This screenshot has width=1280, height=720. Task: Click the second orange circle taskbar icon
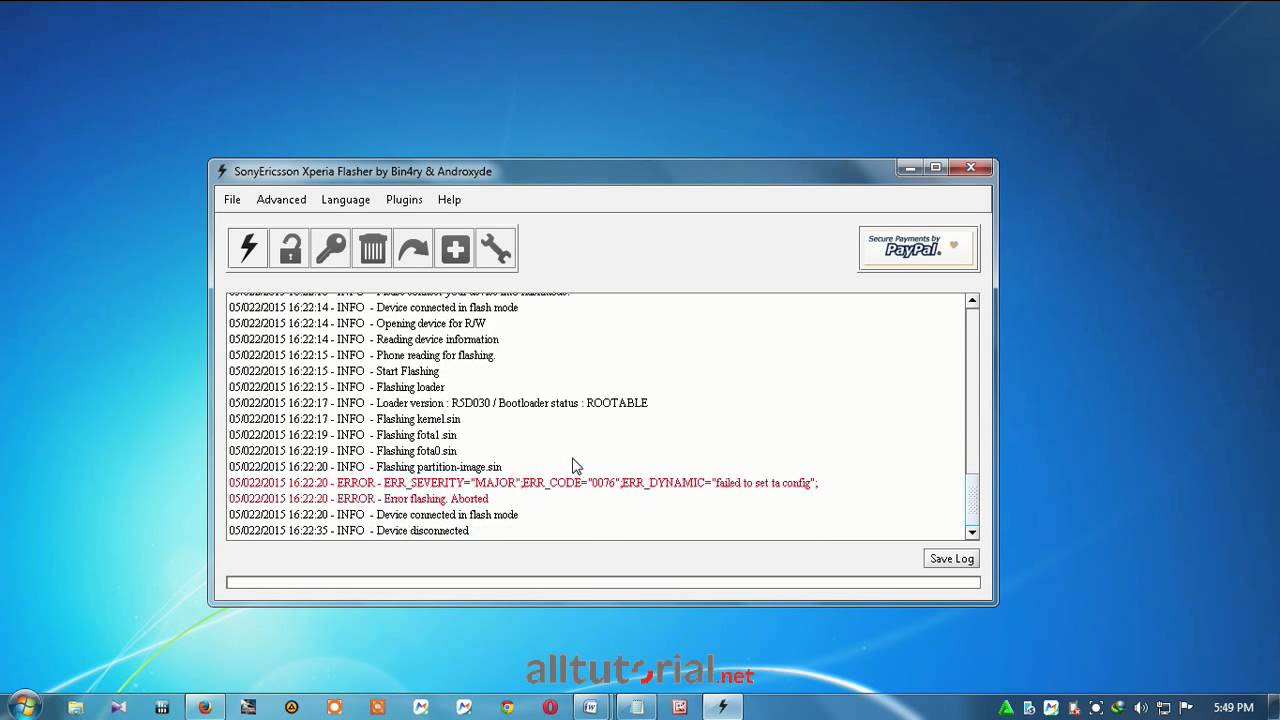click(378, 707)
